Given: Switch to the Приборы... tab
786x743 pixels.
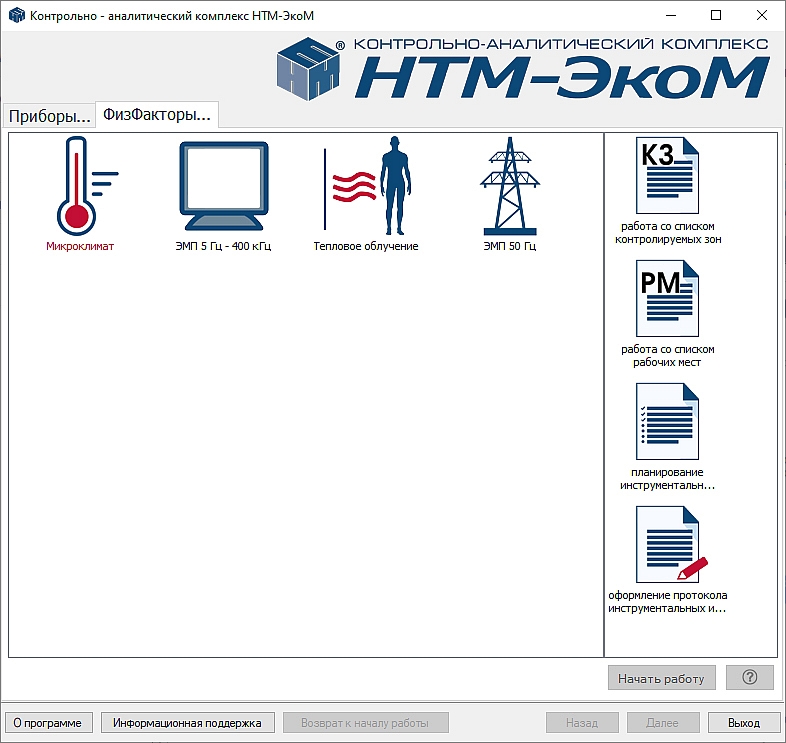Looking at the screenshot, I should coord(50,116).
